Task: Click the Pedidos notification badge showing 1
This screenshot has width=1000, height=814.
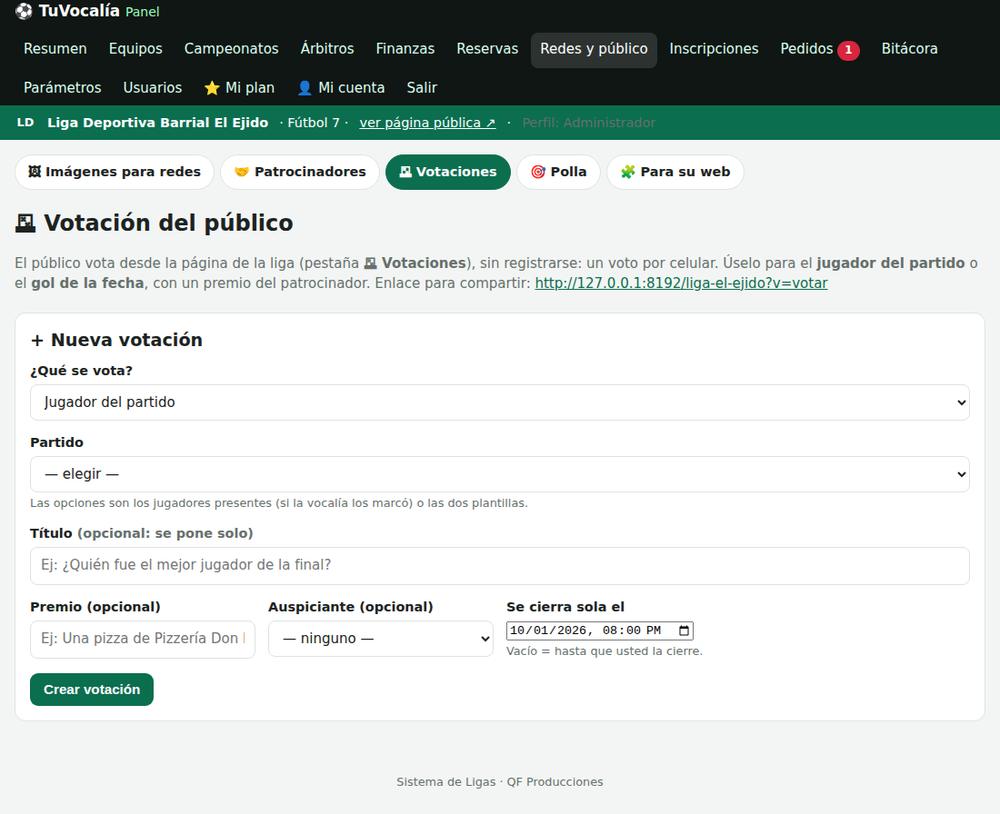Action: click(848, 50)
